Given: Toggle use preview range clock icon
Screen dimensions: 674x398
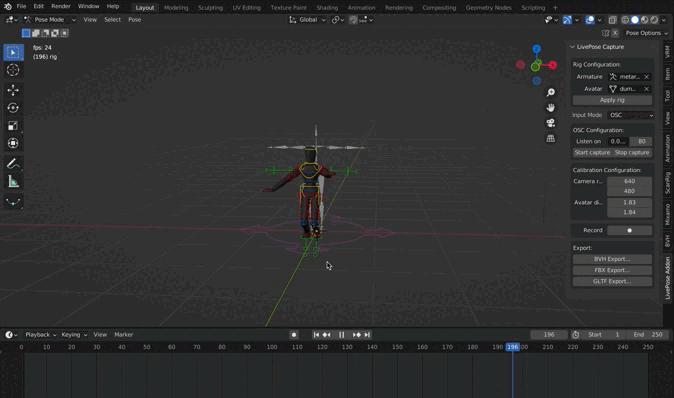Looking at the screenshot, I should (x=576, y=335).
